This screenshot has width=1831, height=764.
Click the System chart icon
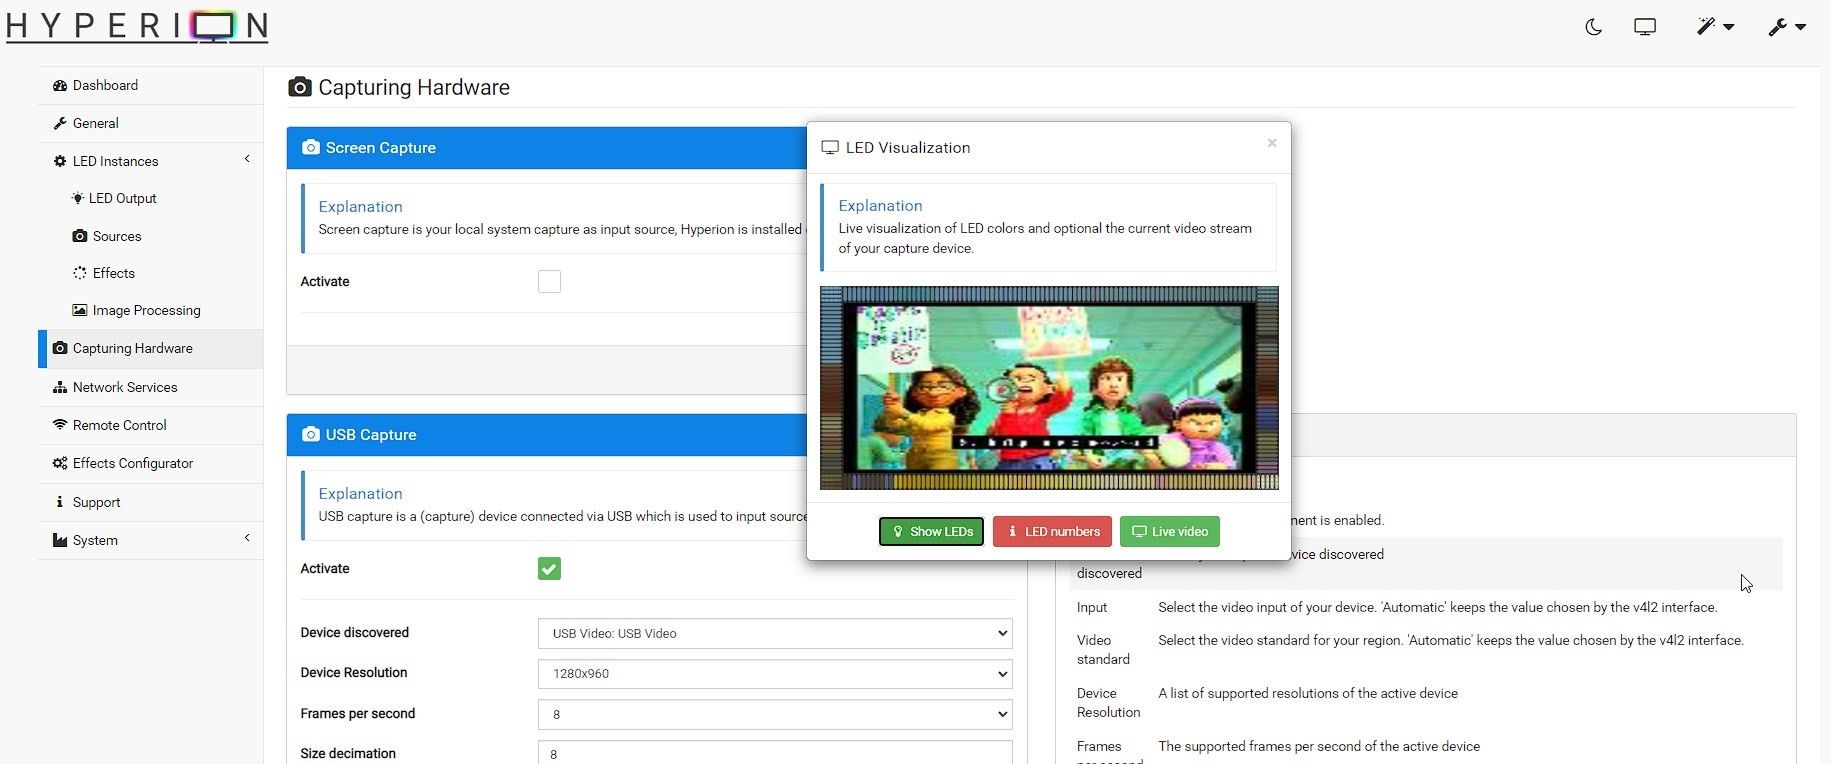(x=60, y=541)
